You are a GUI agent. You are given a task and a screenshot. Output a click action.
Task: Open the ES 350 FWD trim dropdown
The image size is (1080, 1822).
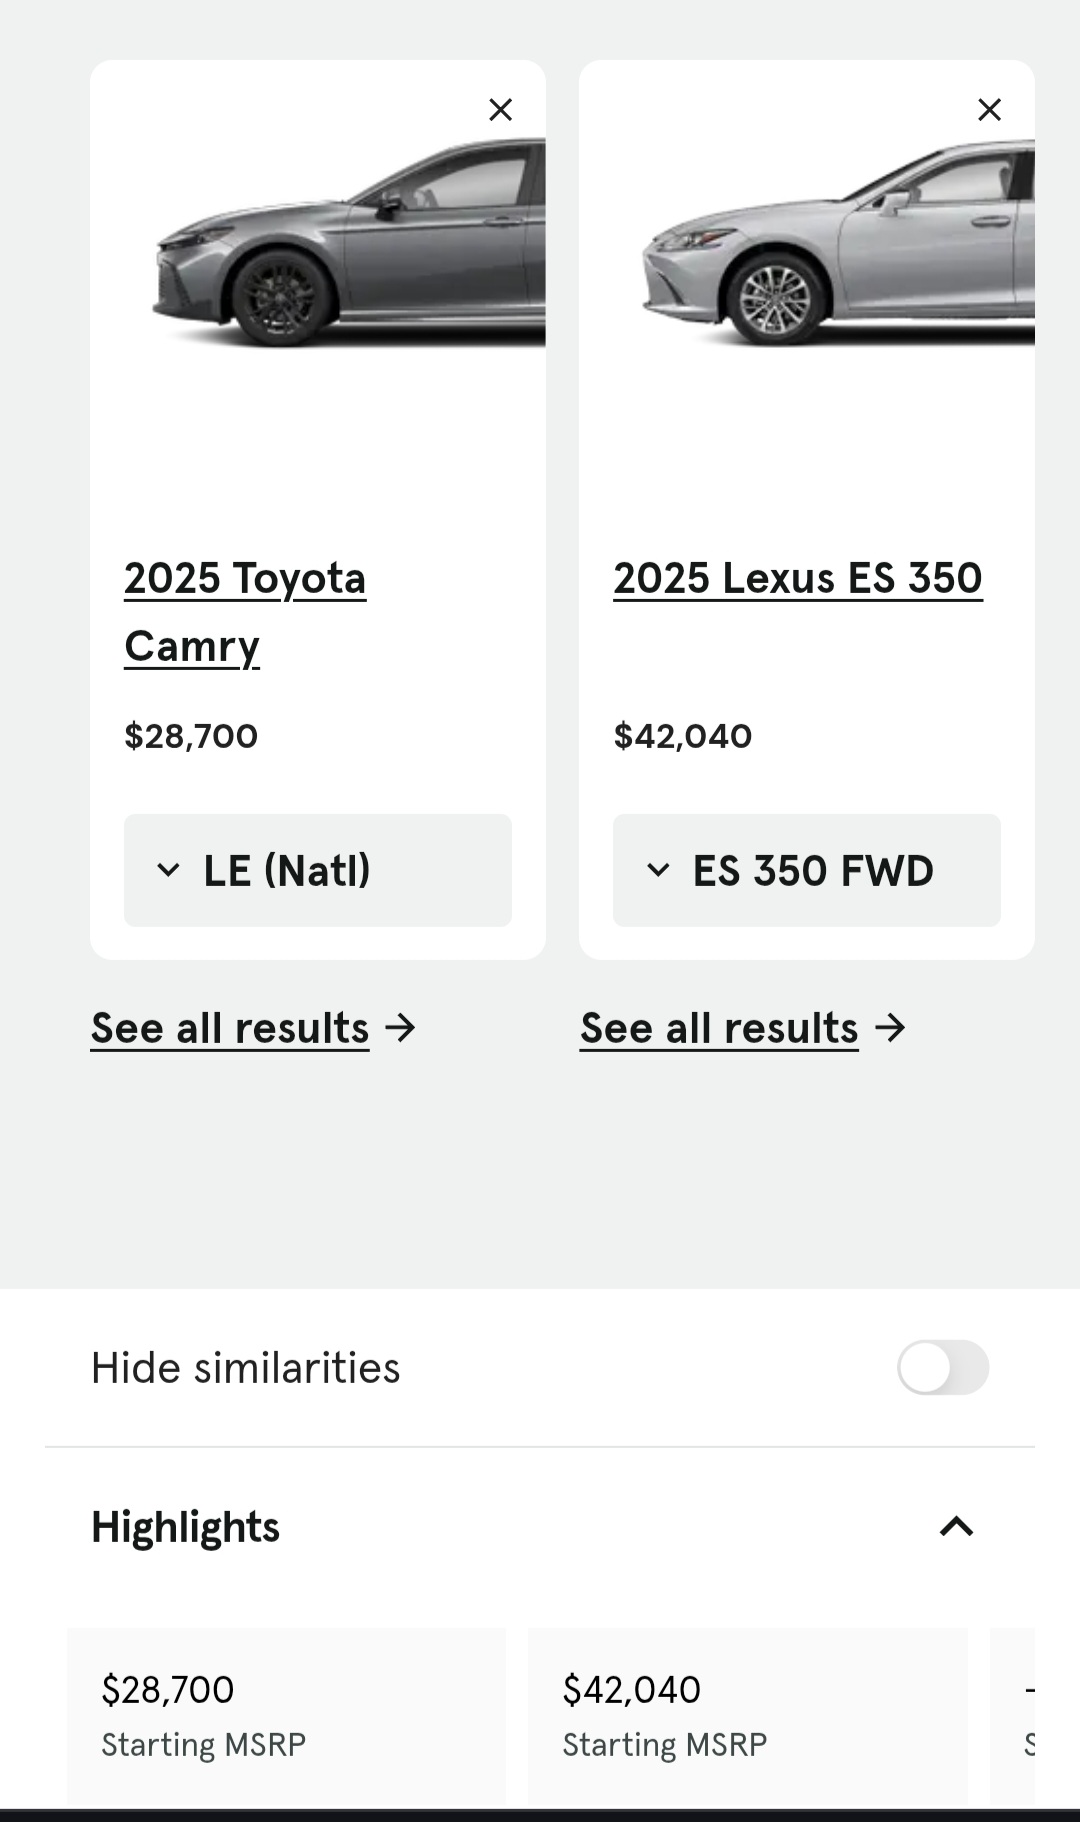(x=807, y=870)
